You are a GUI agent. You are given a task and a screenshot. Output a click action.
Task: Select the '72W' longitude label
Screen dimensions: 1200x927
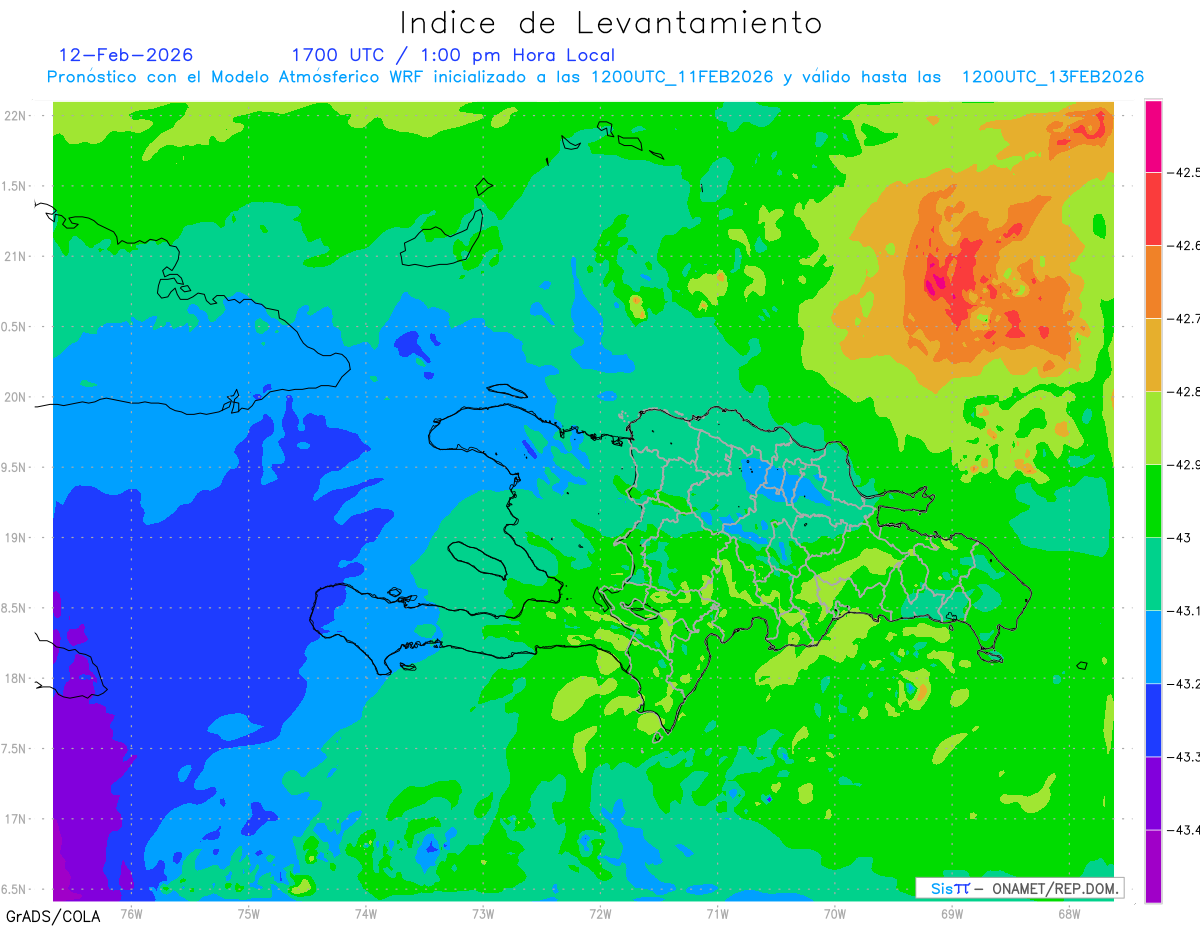tap(600, 913)
